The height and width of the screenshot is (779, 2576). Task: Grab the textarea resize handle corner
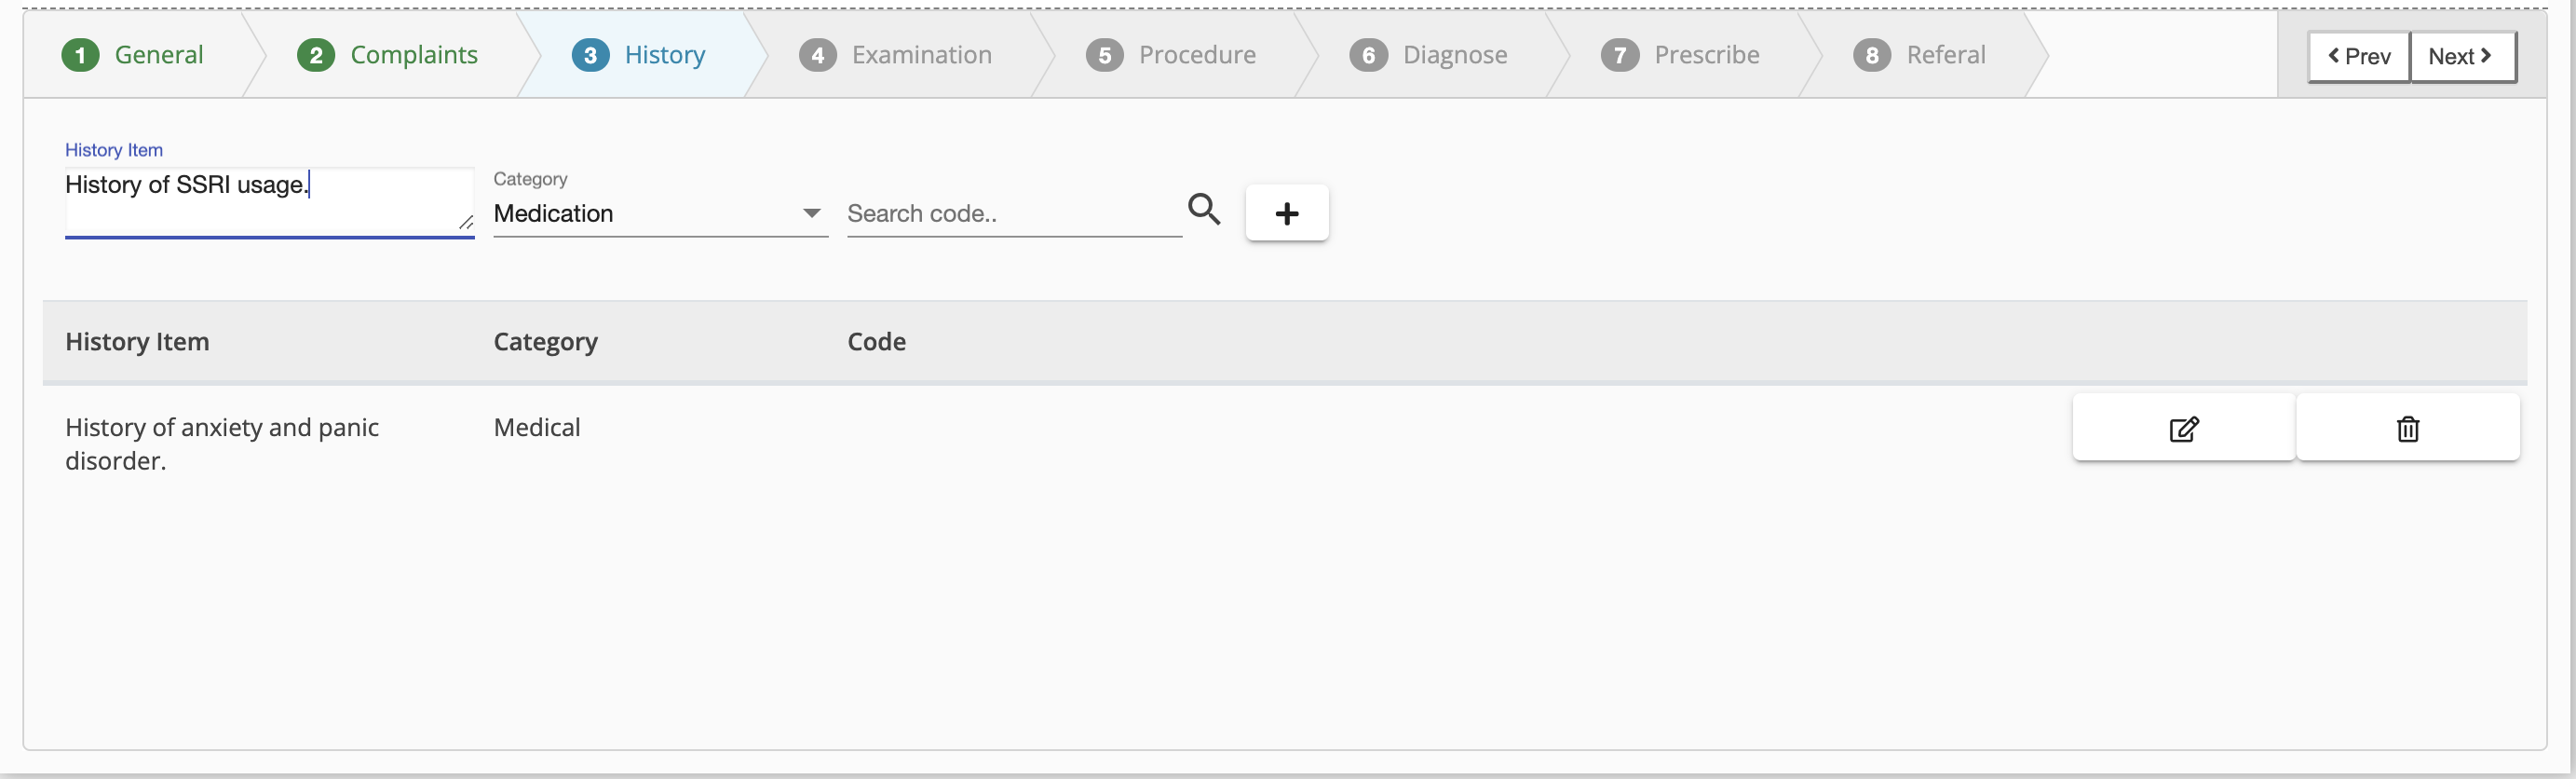pyautogui.click(x=466, y=222)
